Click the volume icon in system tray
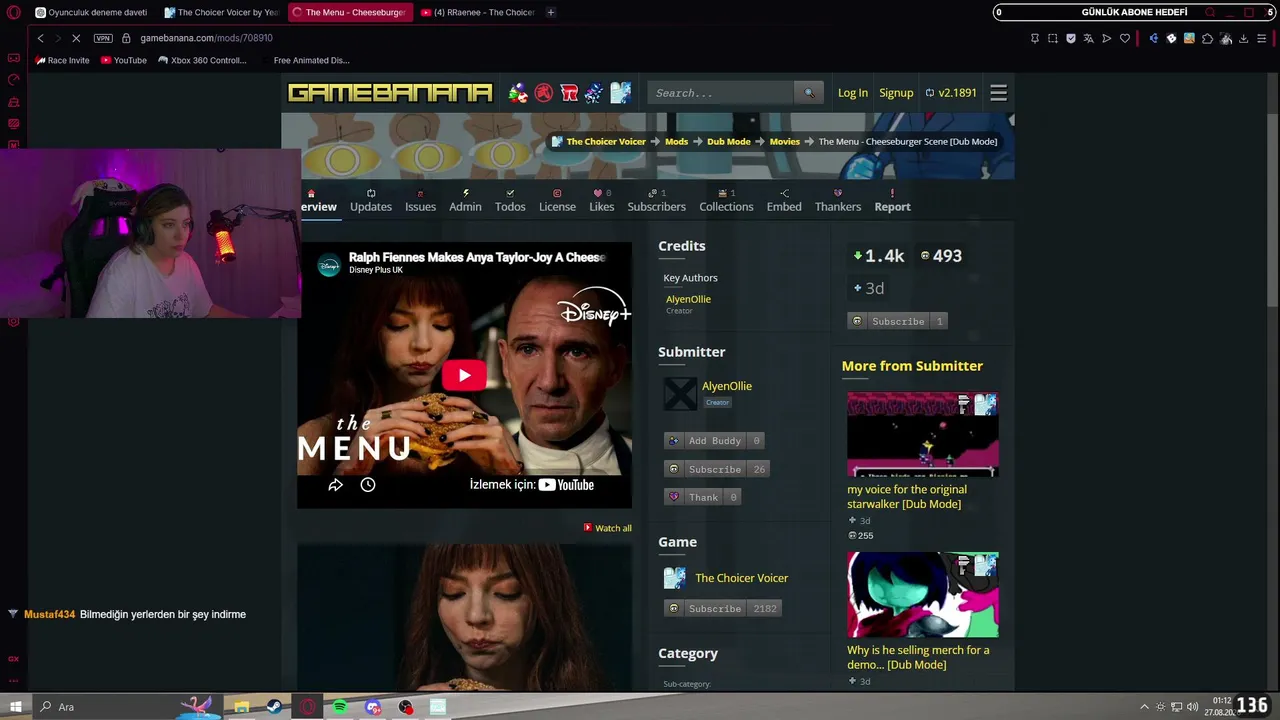Screen dimensions: 1280x720 click(1192, 707)
